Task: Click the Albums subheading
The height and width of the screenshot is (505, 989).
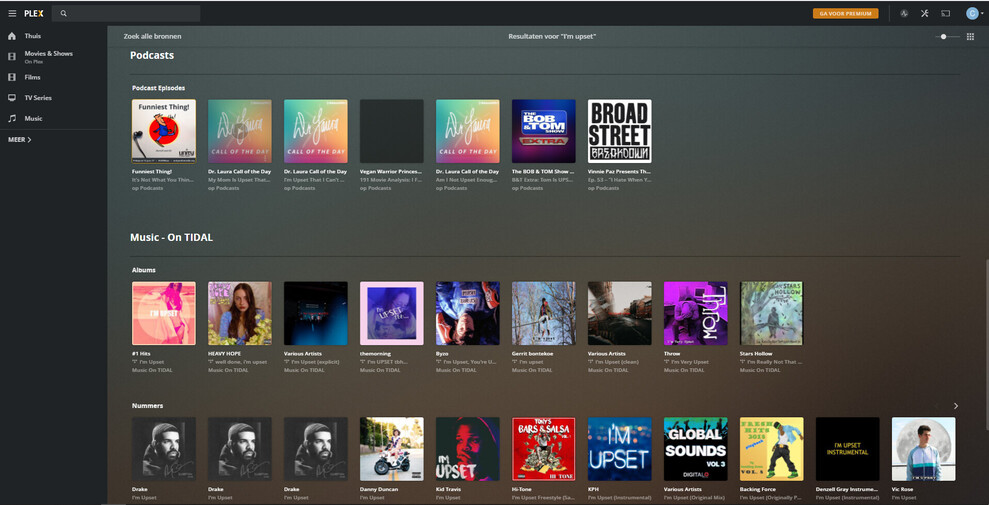Action: [x=144, y=270]
